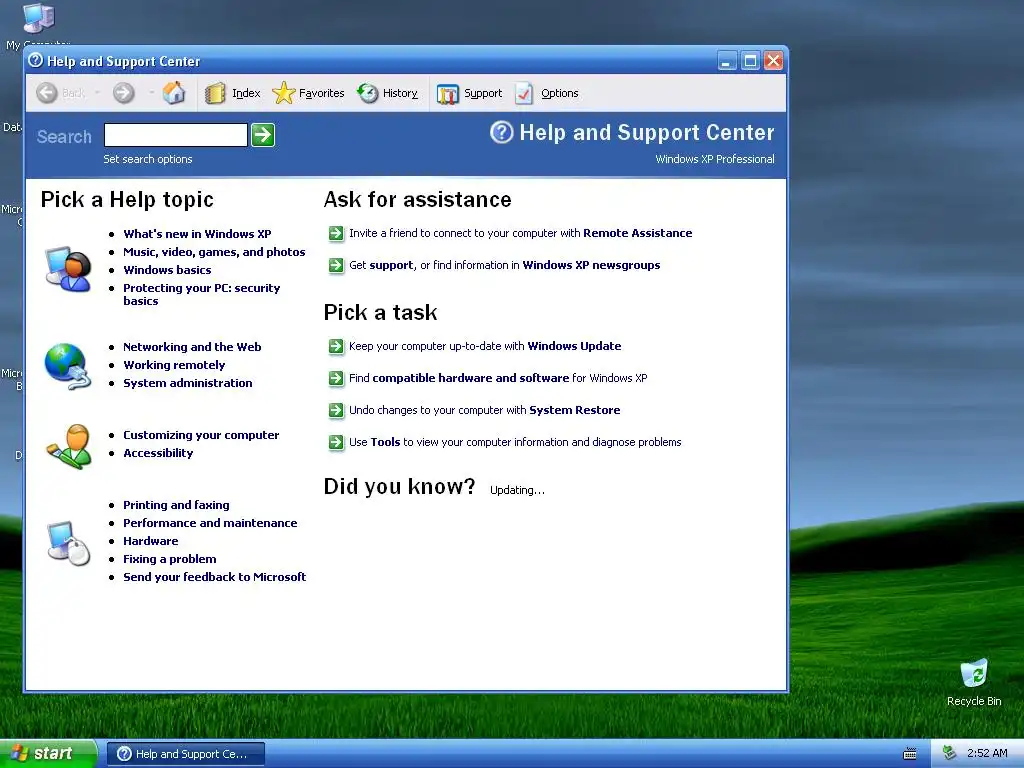Click the Support toolbar icon
Screen dimensions: 1024x768
(x=448, y=94)
